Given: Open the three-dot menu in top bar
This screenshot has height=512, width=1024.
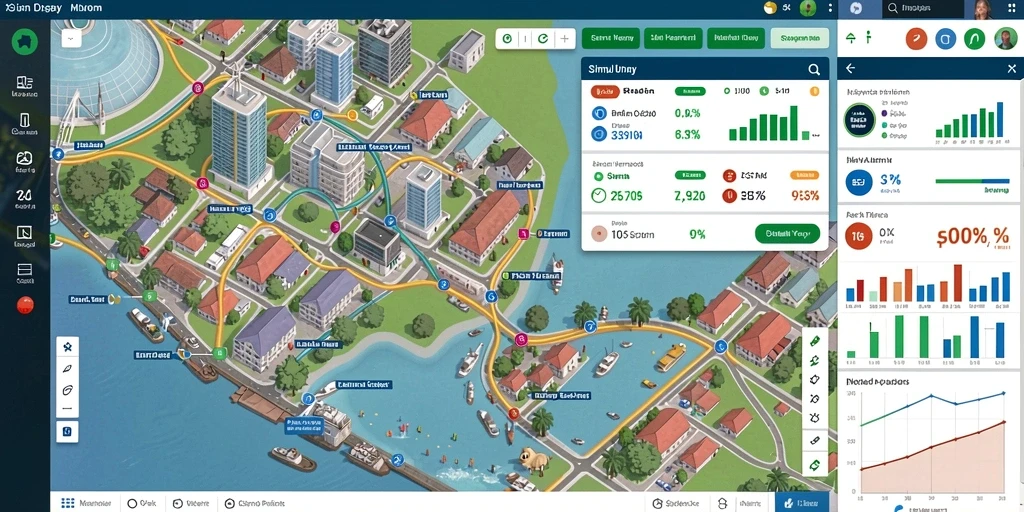Looking at the screenshot, I should (830, 8).
